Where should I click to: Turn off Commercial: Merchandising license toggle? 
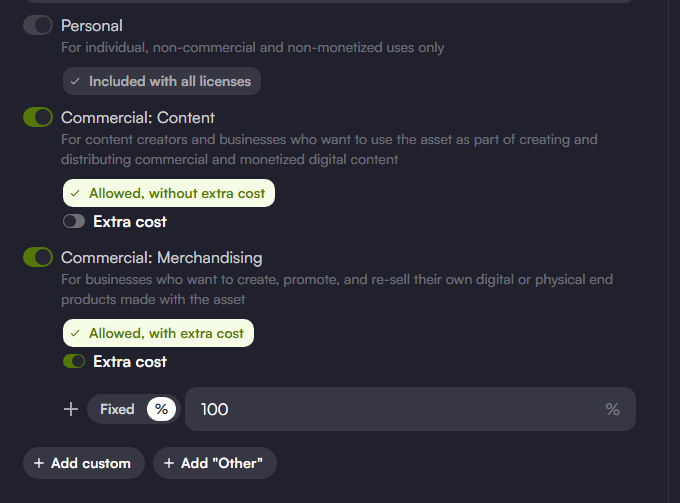coord(38,257)
